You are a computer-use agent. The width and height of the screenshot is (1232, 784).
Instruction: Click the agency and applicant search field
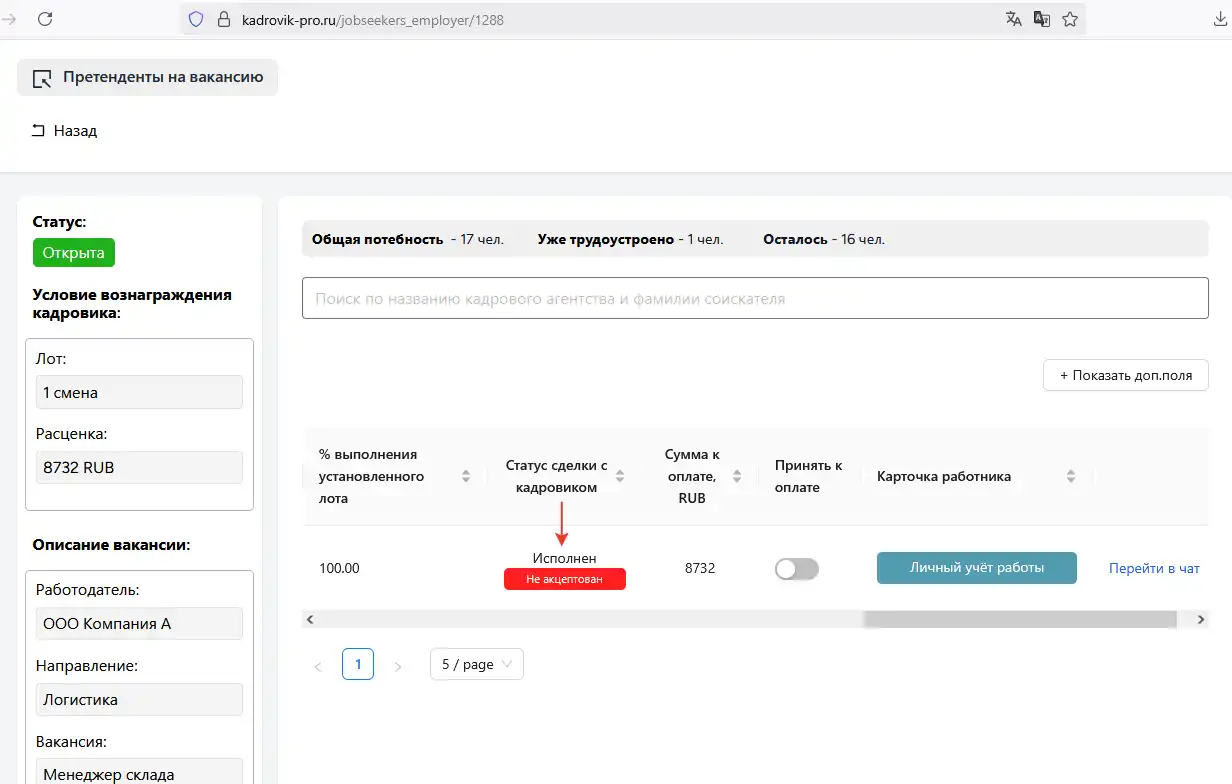[755, 298]
